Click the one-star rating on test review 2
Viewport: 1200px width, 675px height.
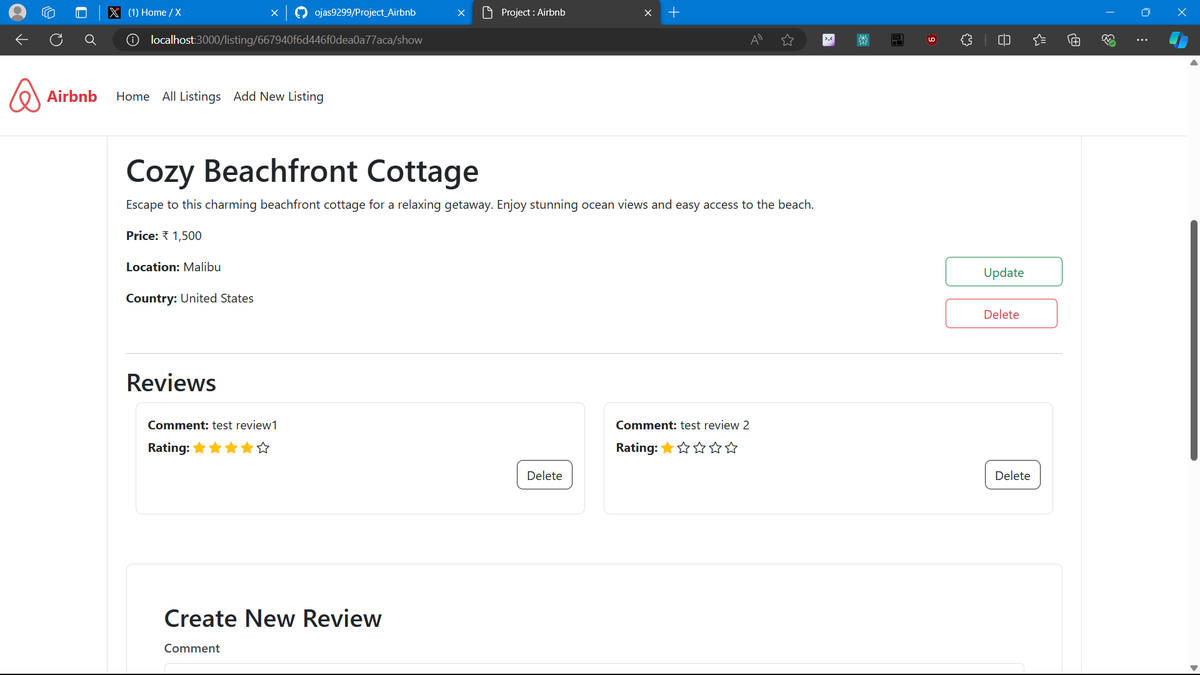(x=700, y=448)
